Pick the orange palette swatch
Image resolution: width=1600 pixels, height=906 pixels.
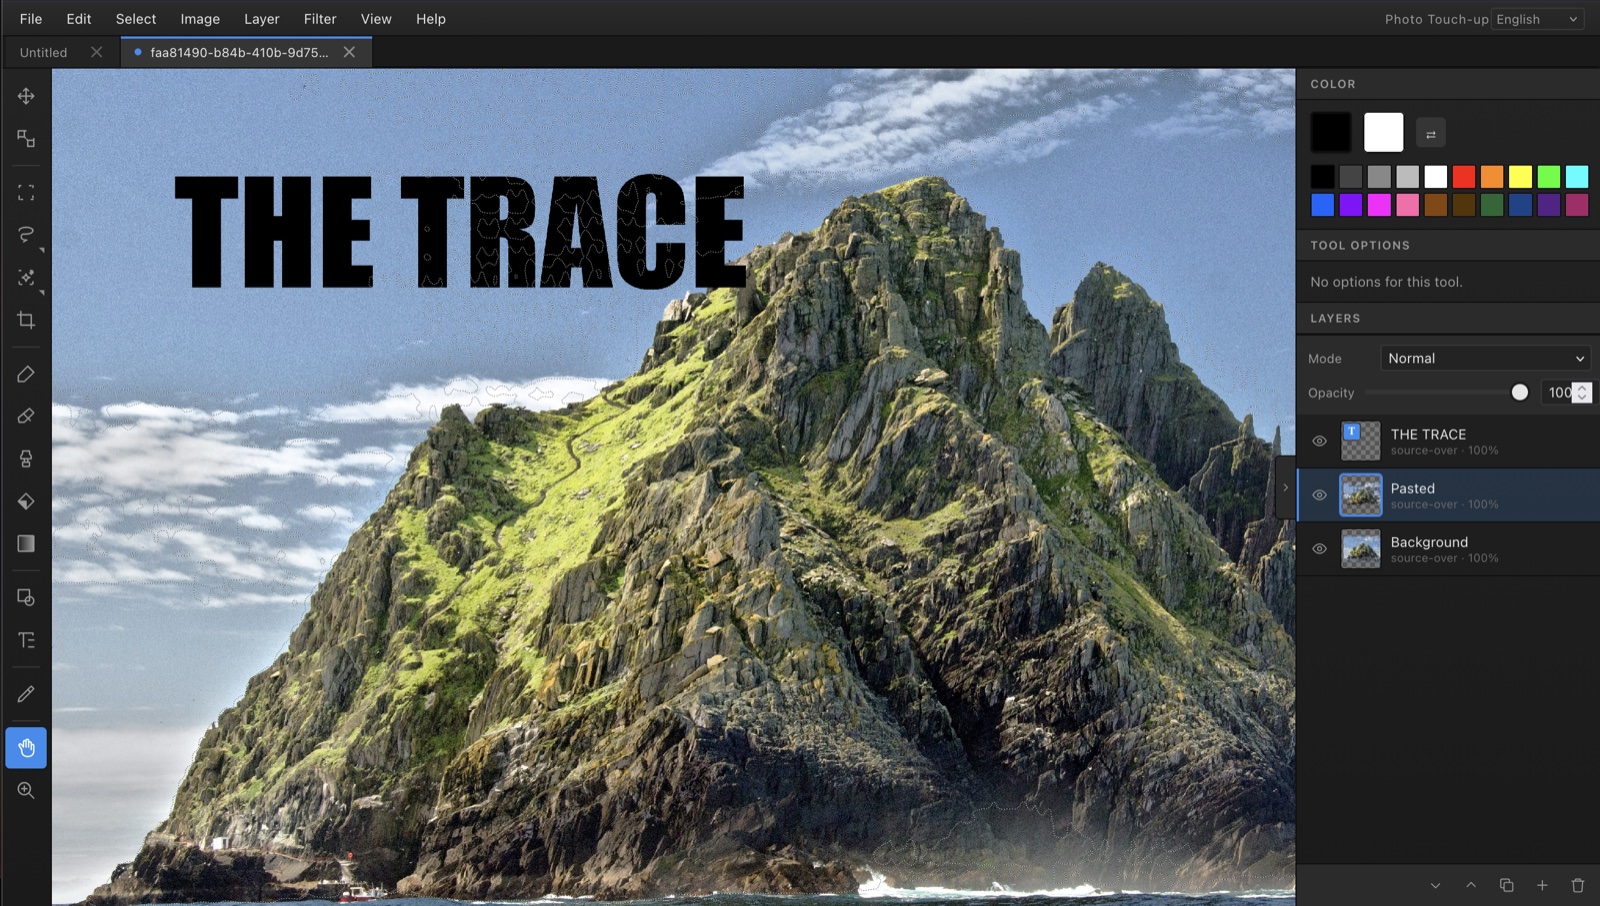click(x=1492, y=177)
